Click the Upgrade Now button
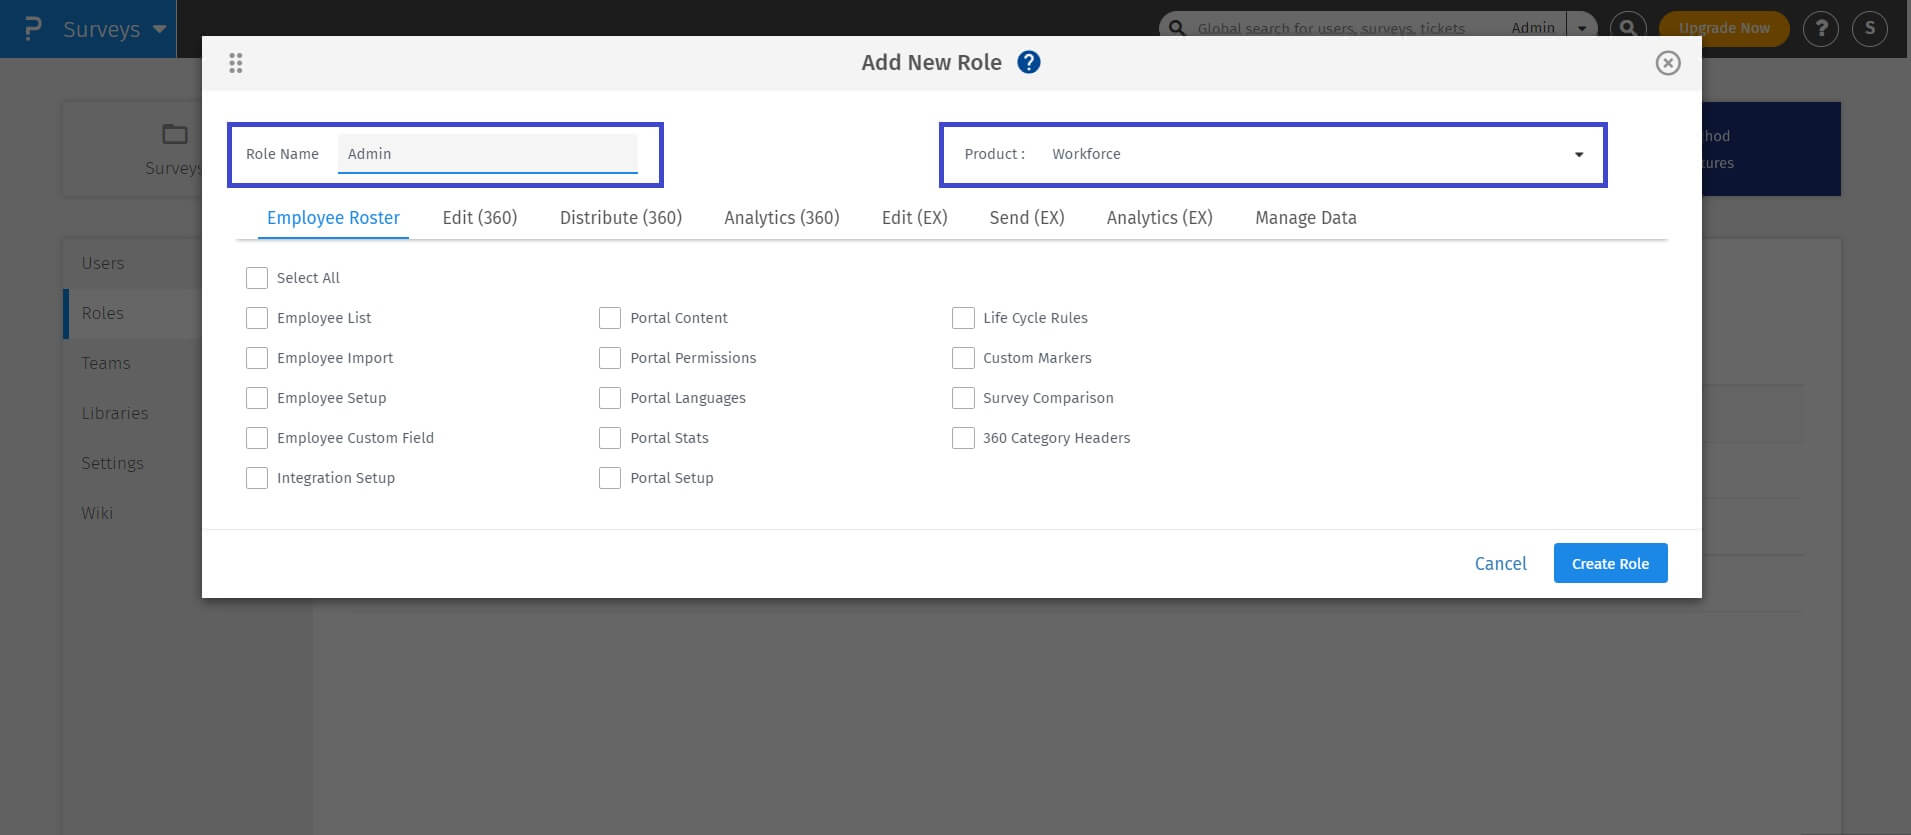1911x835 pixels. 1724,28
